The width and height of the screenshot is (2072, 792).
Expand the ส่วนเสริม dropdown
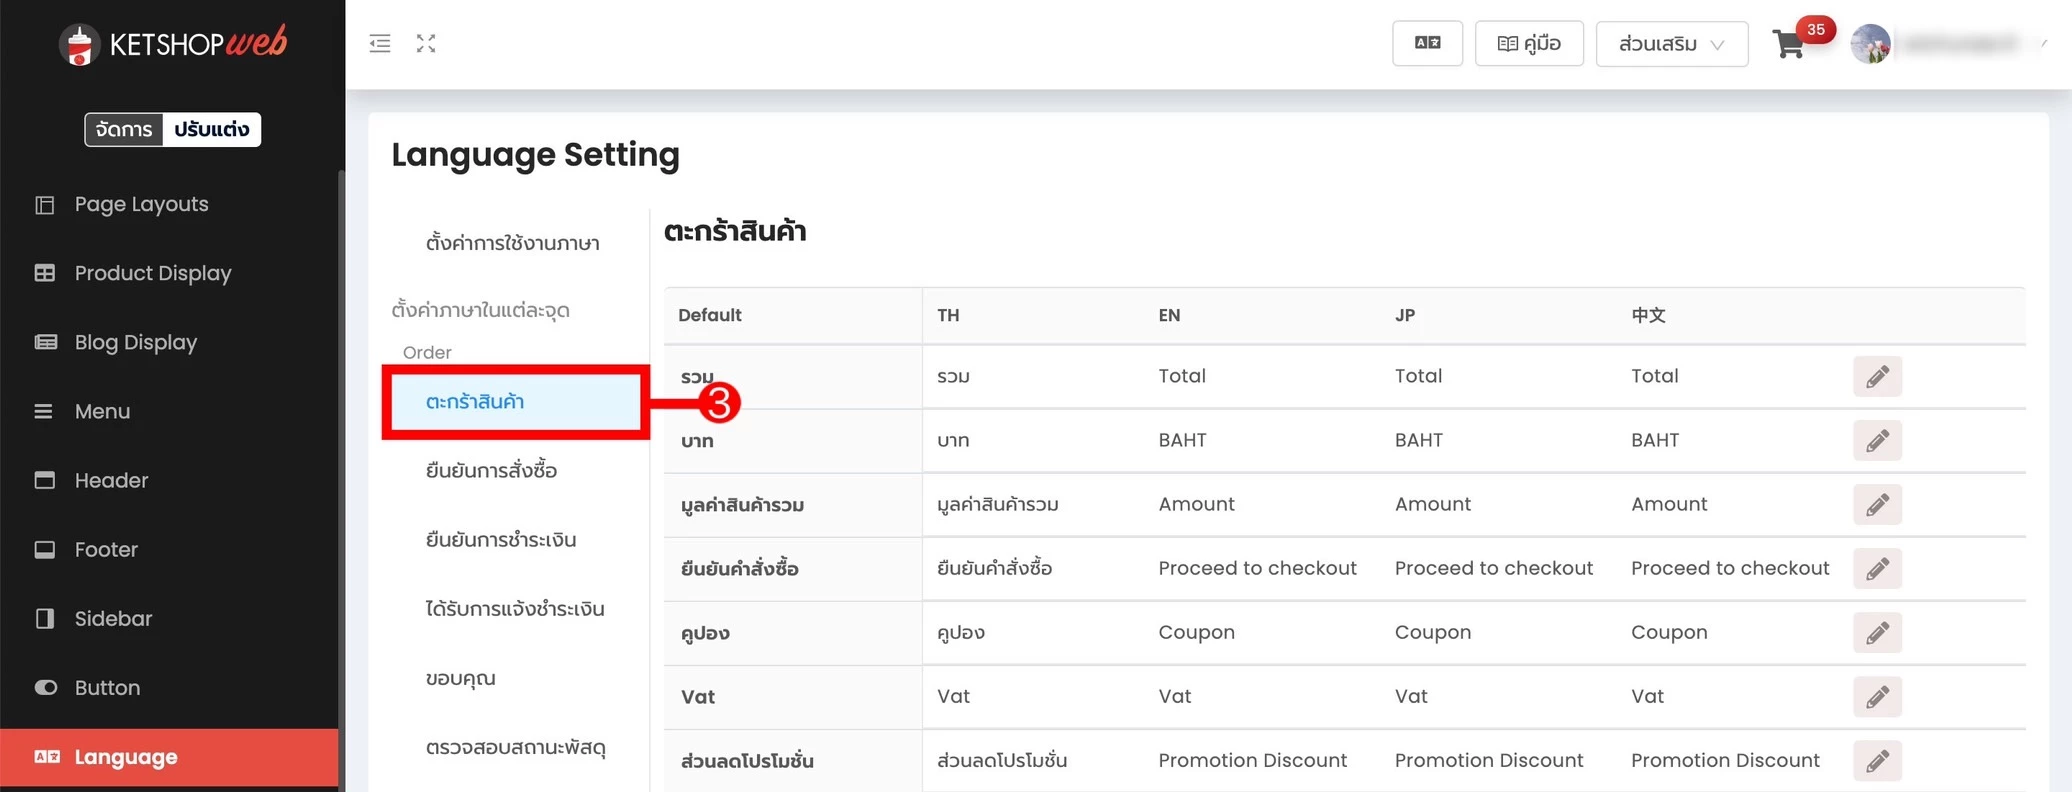click(x=1672, y=44)
